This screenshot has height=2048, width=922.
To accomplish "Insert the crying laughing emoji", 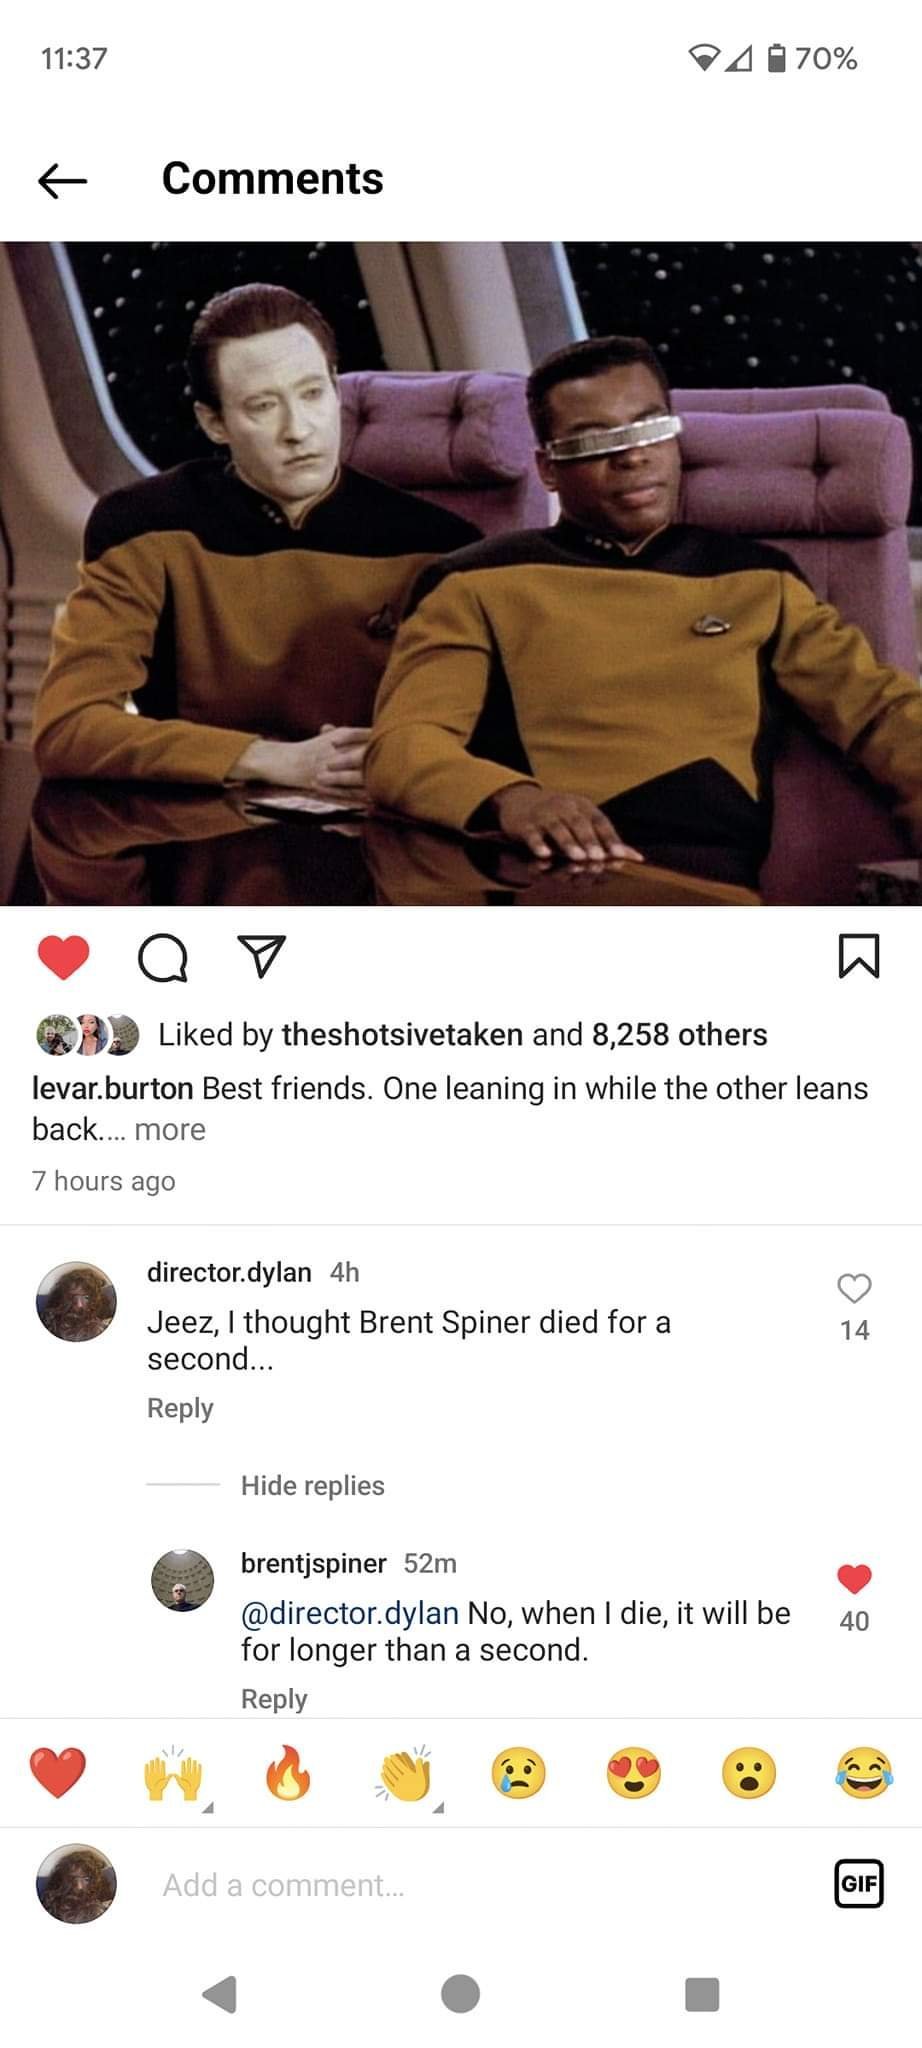I will pos(863,1774).
